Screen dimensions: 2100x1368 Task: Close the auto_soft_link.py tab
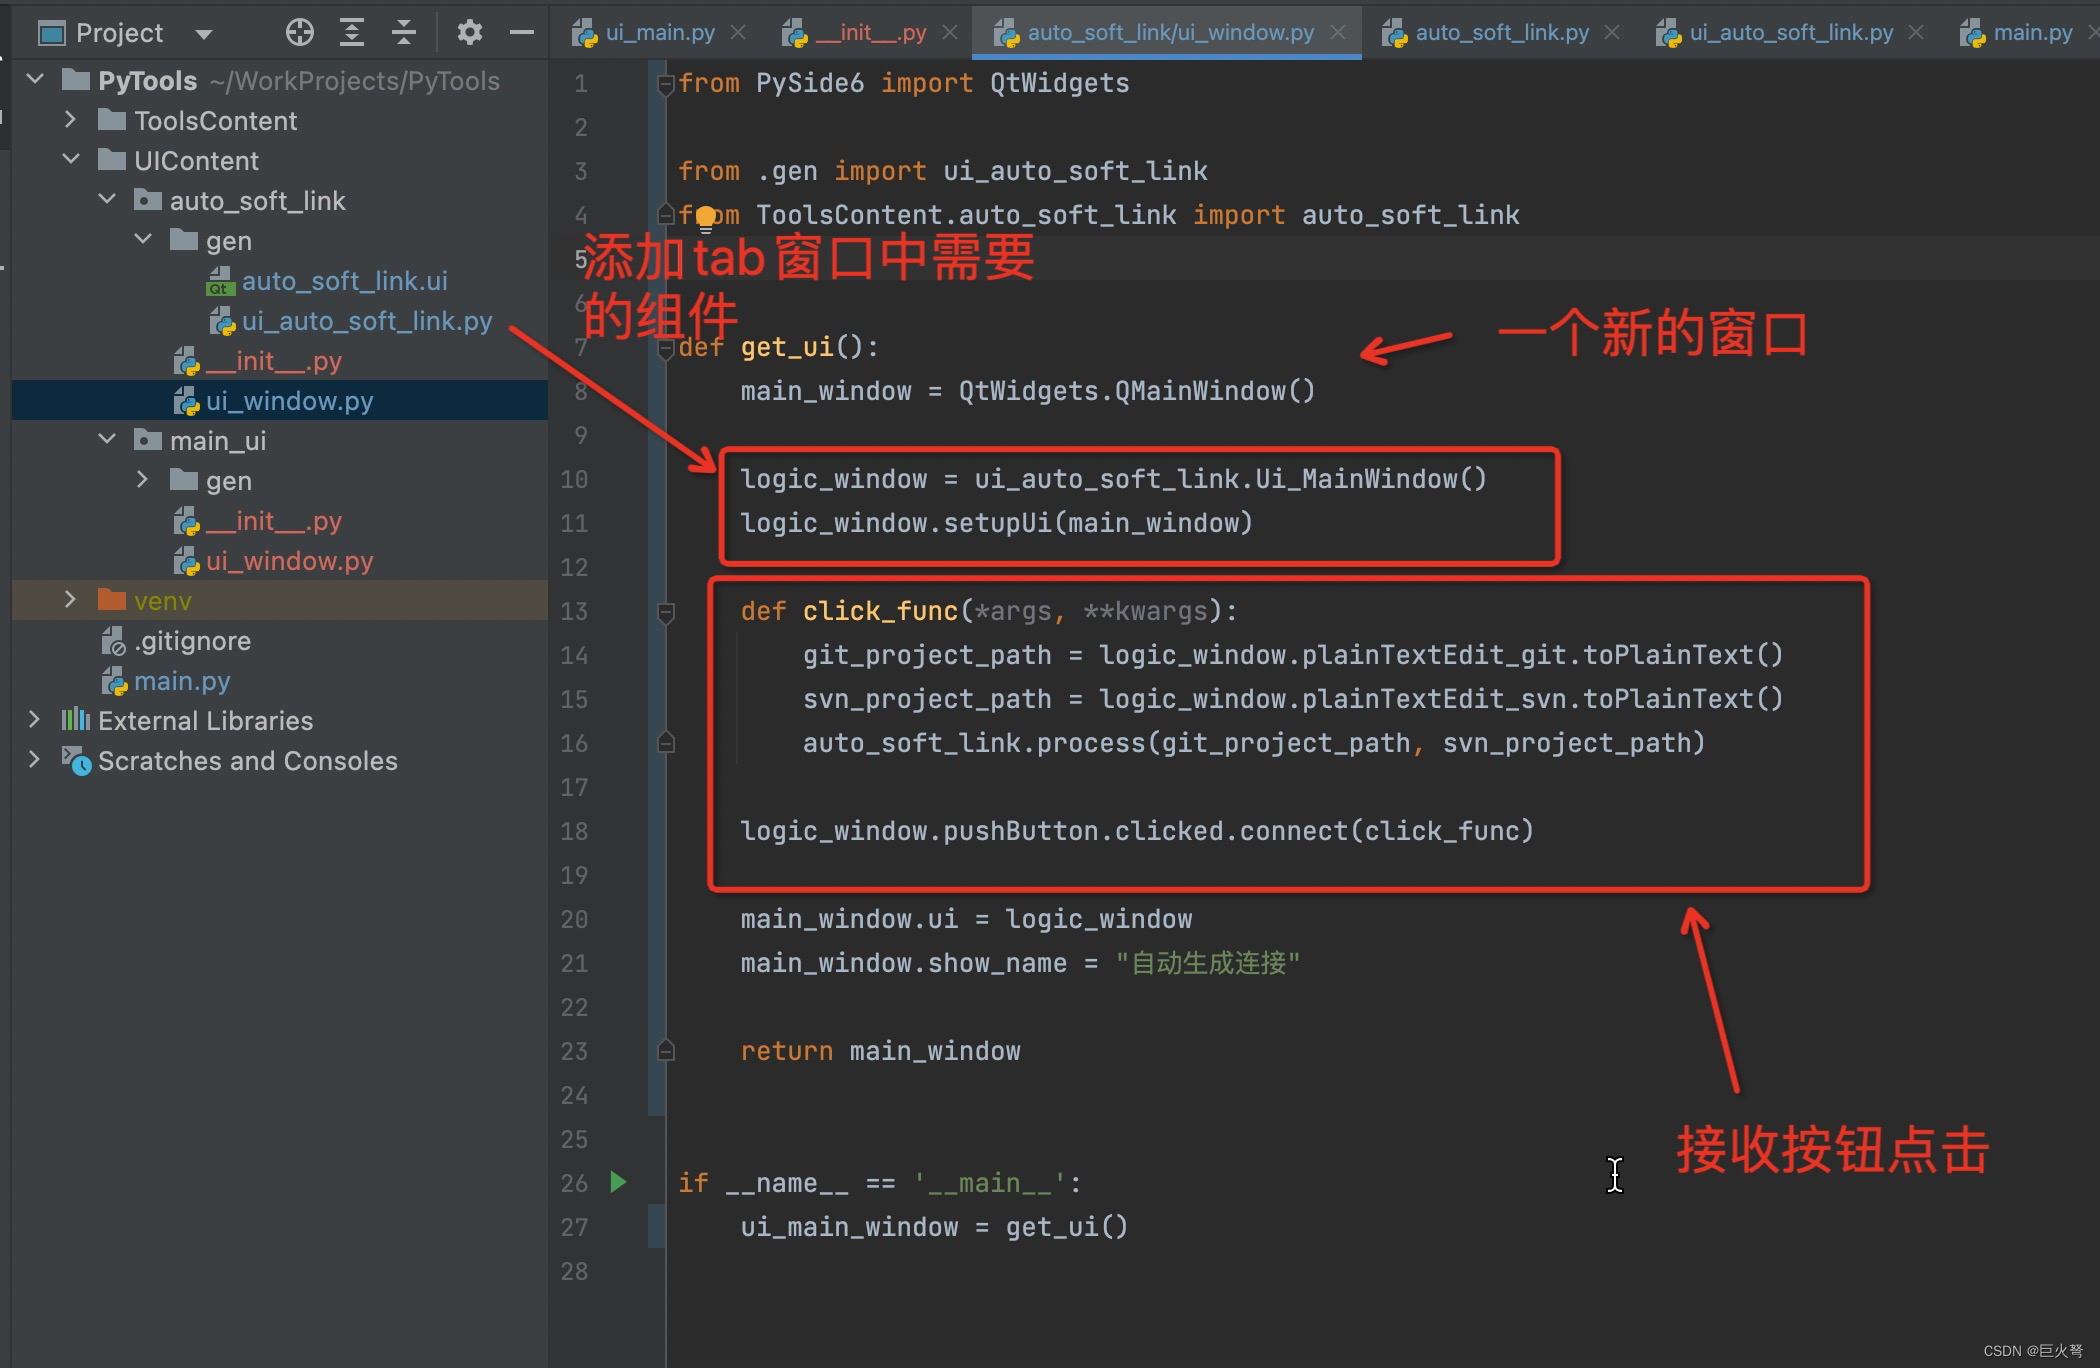(1612, 33)
